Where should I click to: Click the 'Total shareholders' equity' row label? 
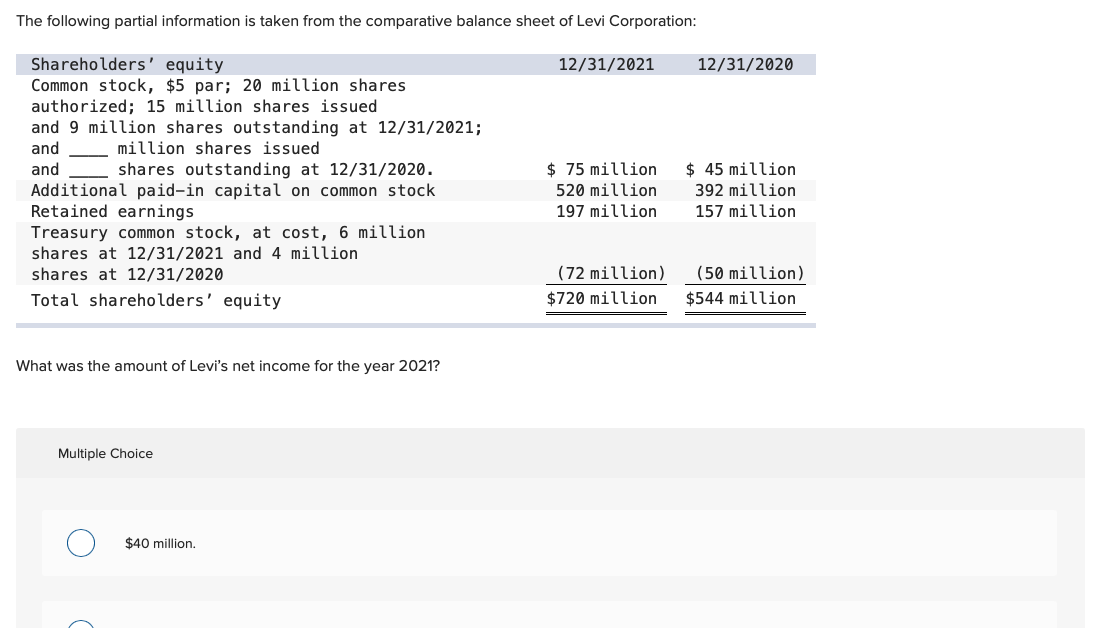[156, 301]
